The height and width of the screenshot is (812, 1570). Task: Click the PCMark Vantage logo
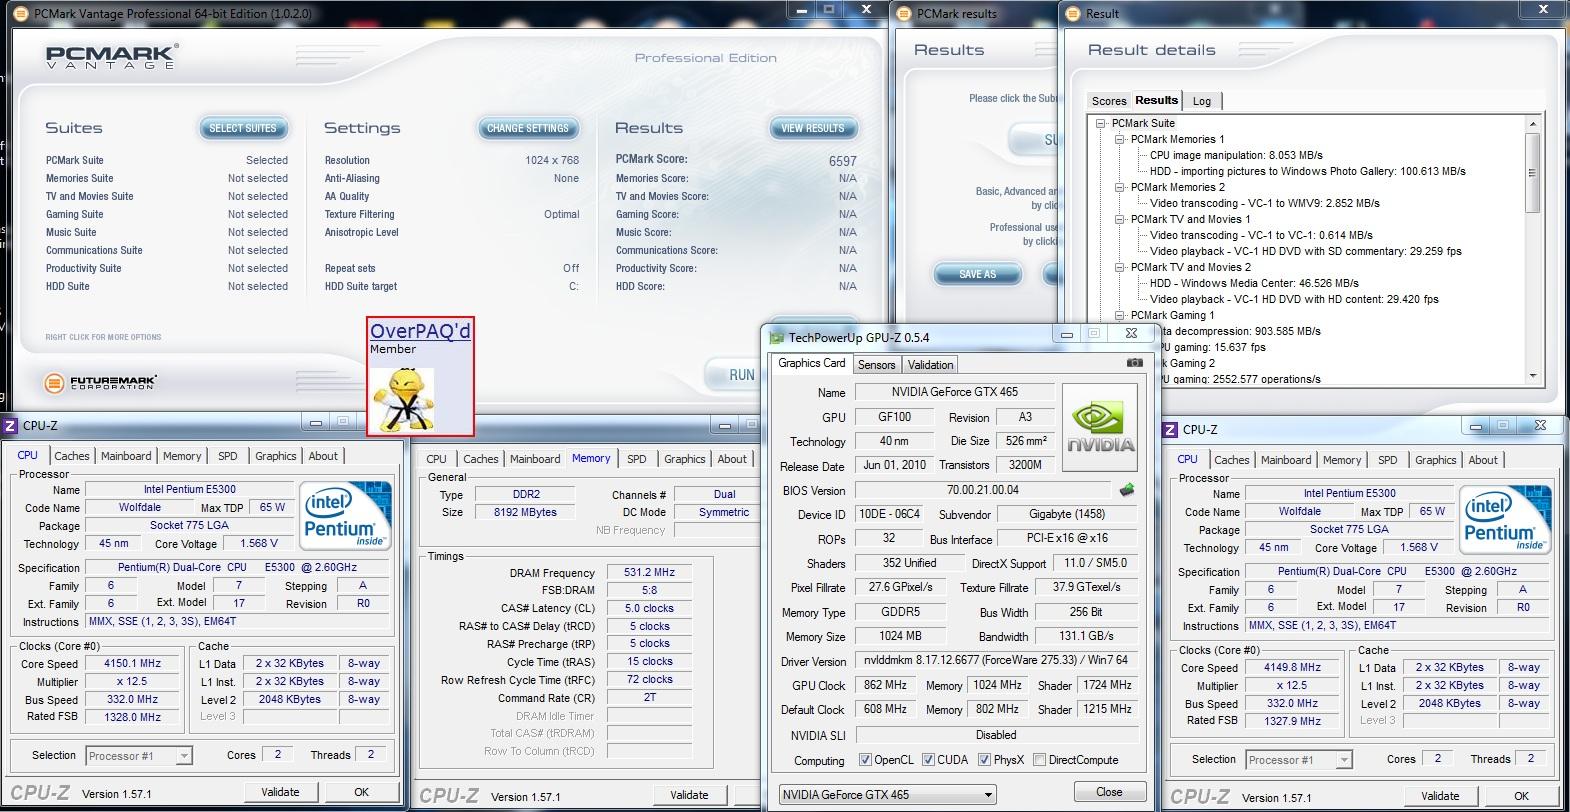tap(112, 56)
